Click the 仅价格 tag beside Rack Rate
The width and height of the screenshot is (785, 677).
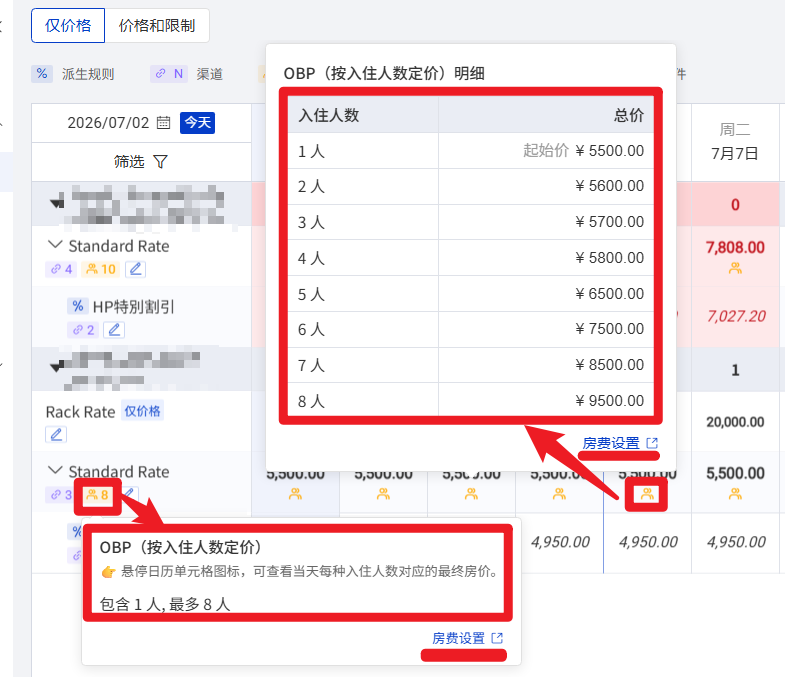tap(142, 411)
